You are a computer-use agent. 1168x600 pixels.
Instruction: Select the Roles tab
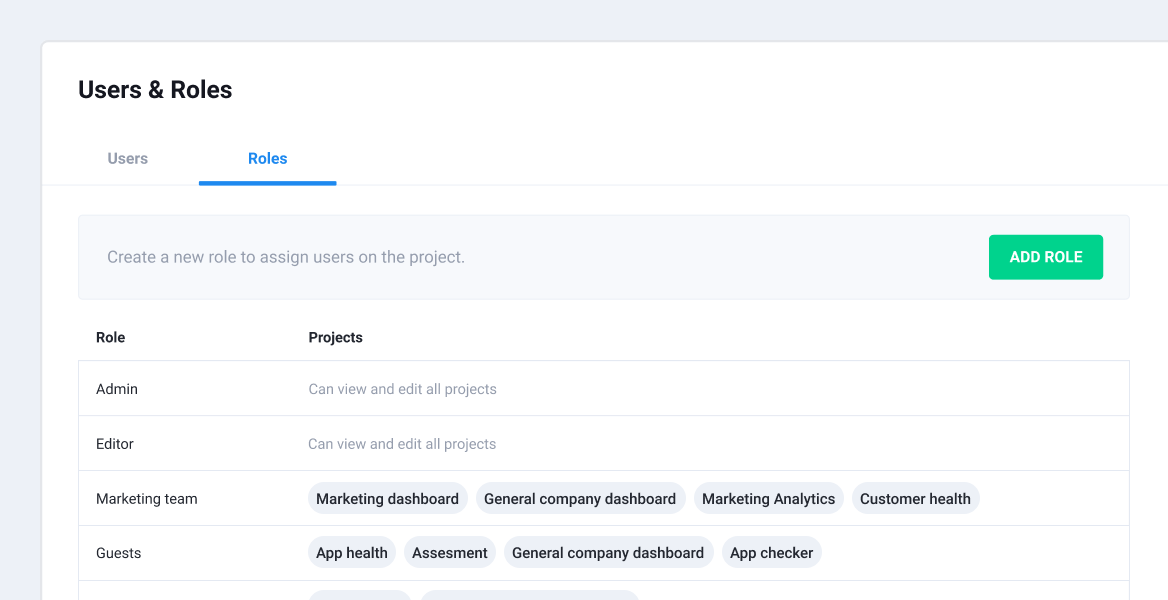(x=267, y=158)
